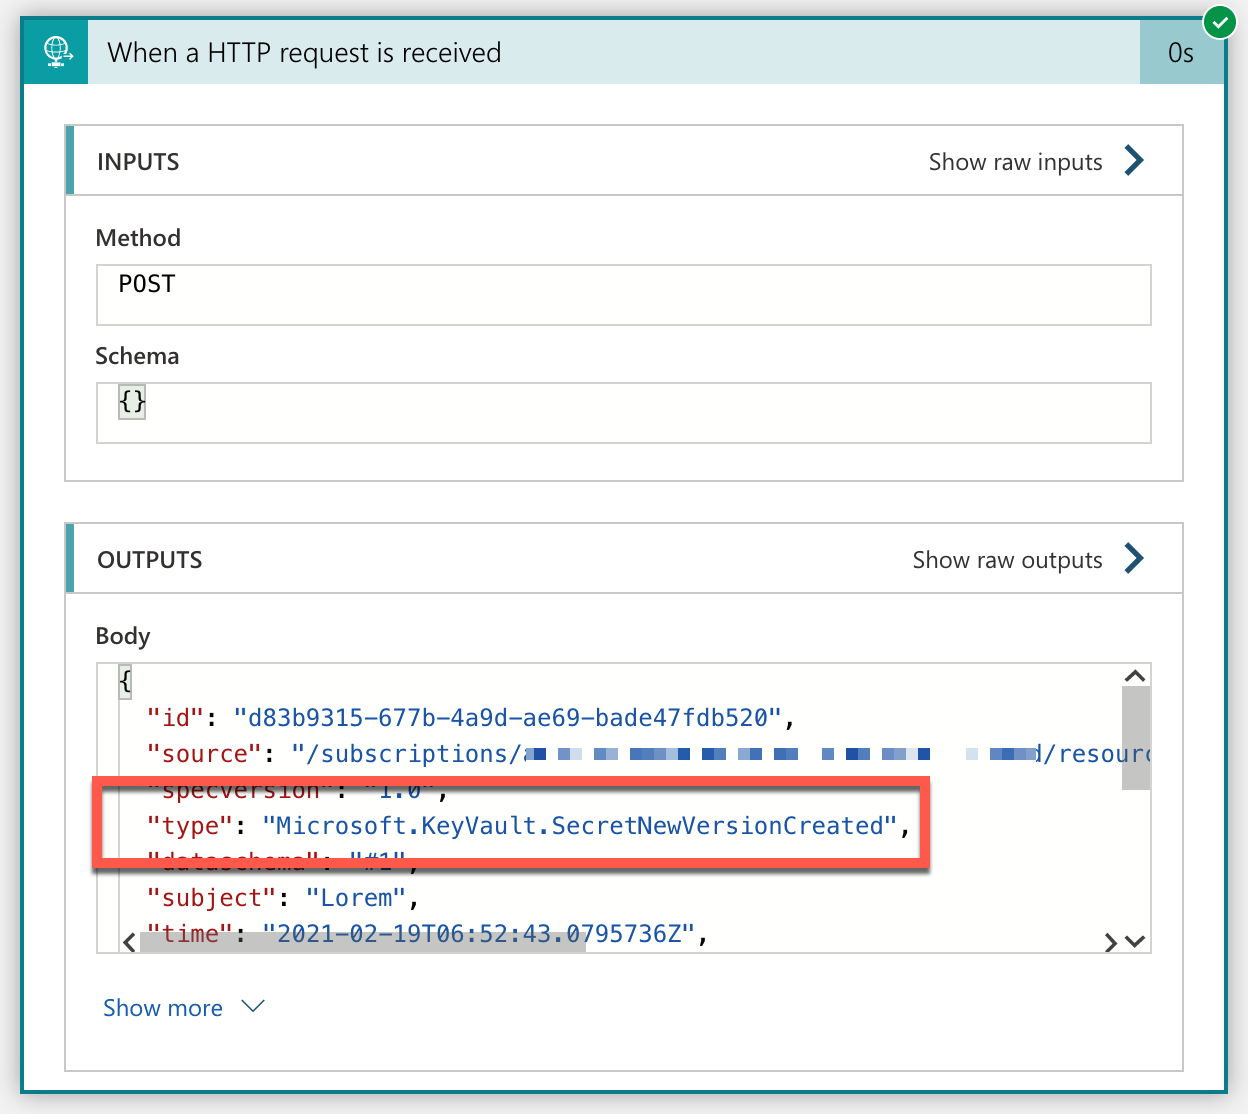
Task: Click the chevron beside Show raw outputs
Action: (1134, 559)
